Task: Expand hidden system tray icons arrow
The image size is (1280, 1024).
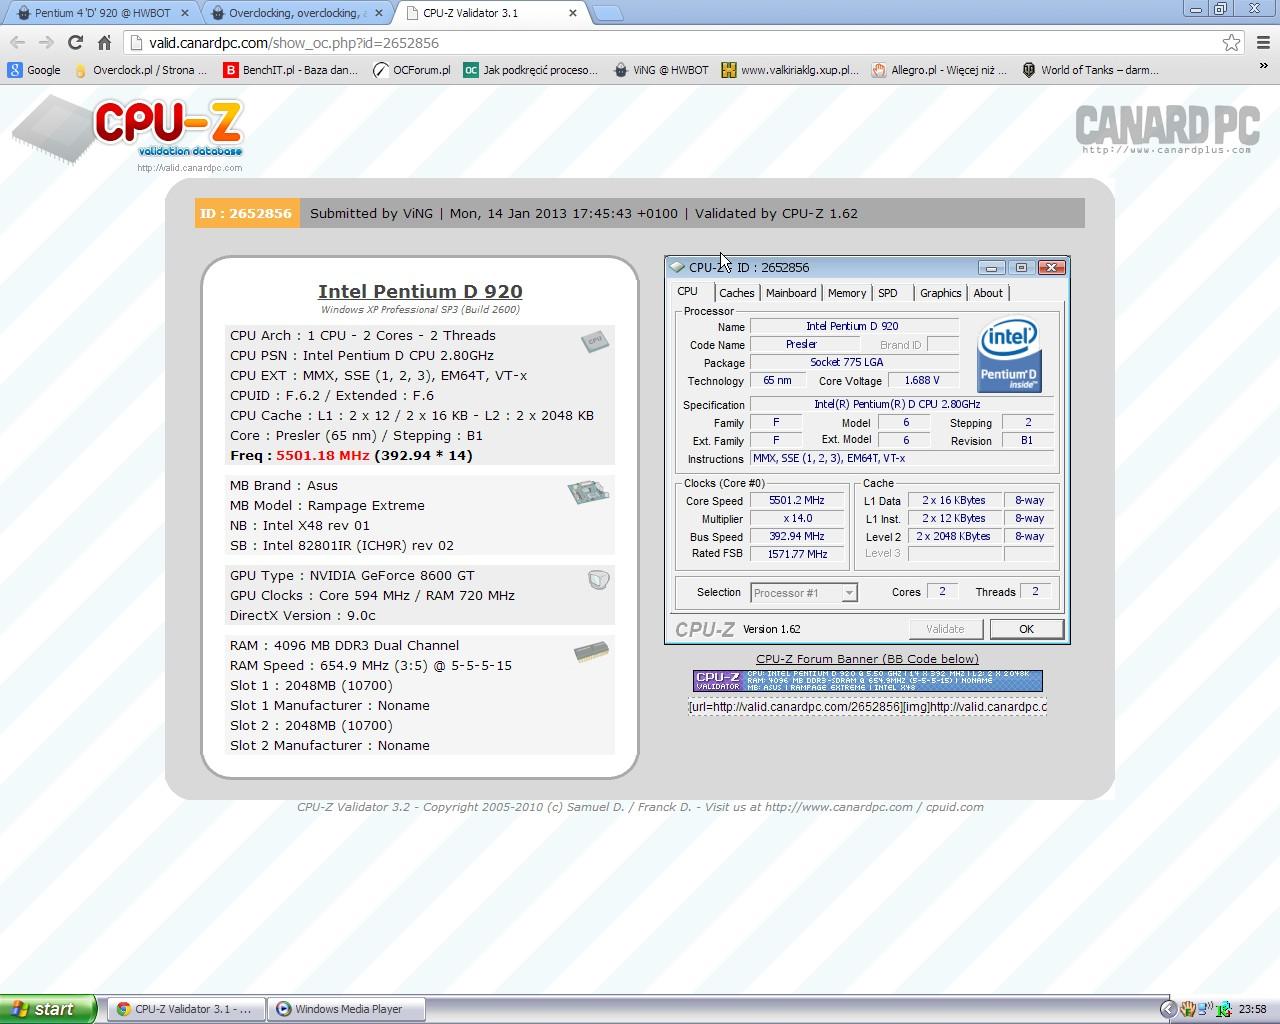Action: pos(1168,1009)
